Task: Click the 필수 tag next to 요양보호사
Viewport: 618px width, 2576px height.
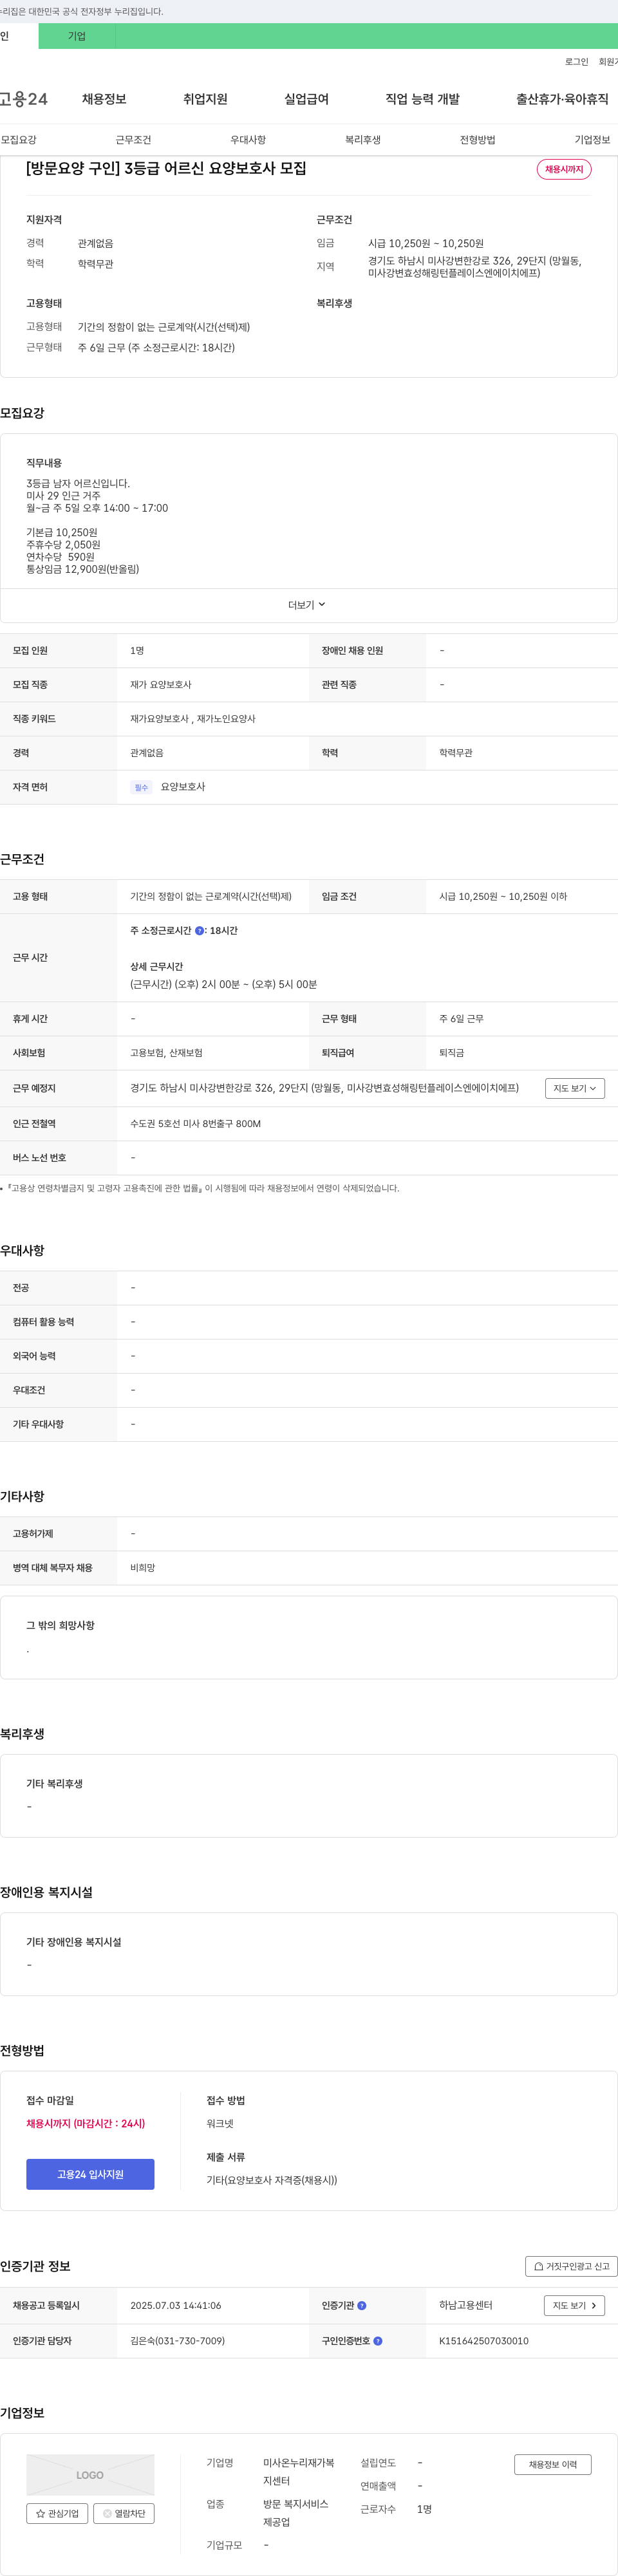Action: (141, 787)
